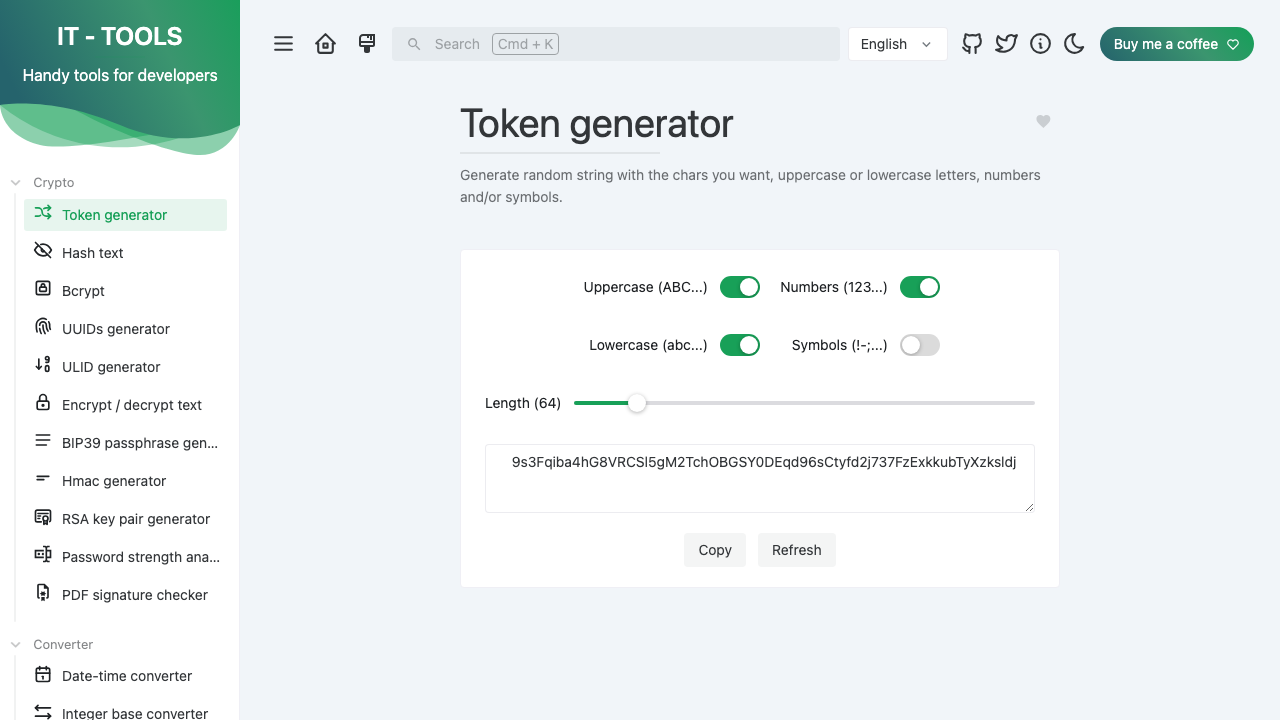Screen dimensions: 1280x720
Task: Click the Token generator page heading
Action: pyautogui.click(x=597, y=124)
